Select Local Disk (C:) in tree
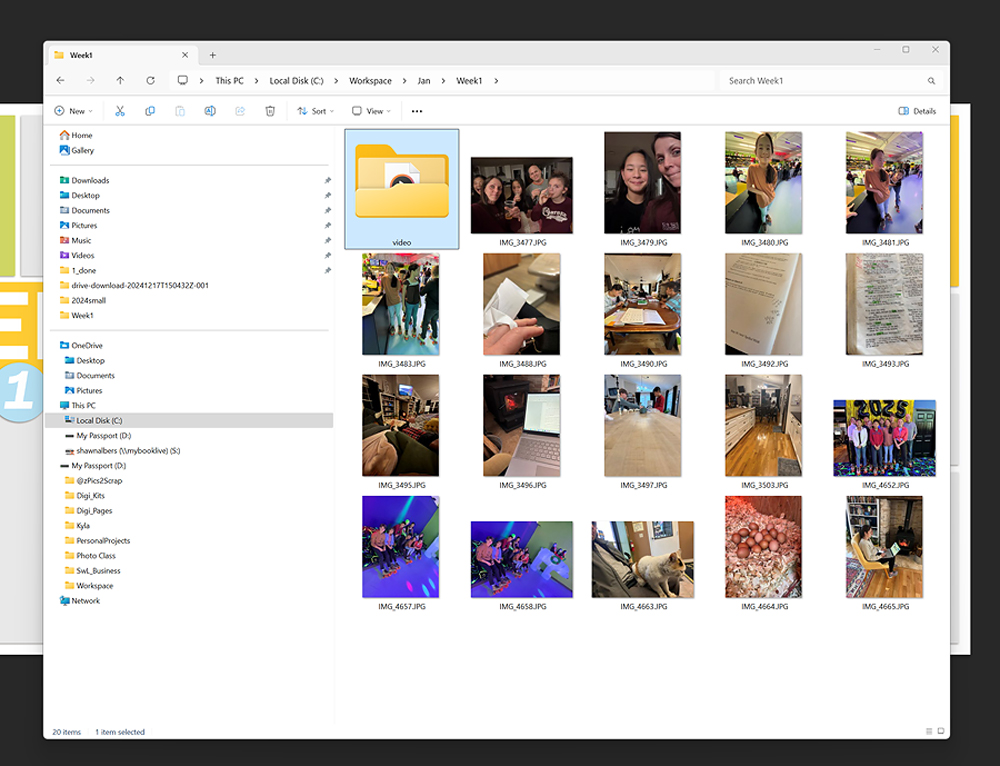1000x766 pixels. coord(189,420)
